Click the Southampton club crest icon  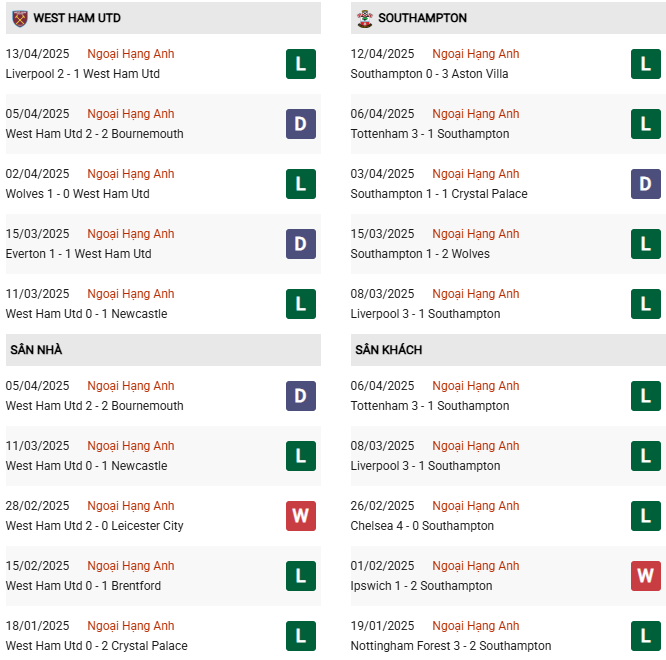point(365,18)
